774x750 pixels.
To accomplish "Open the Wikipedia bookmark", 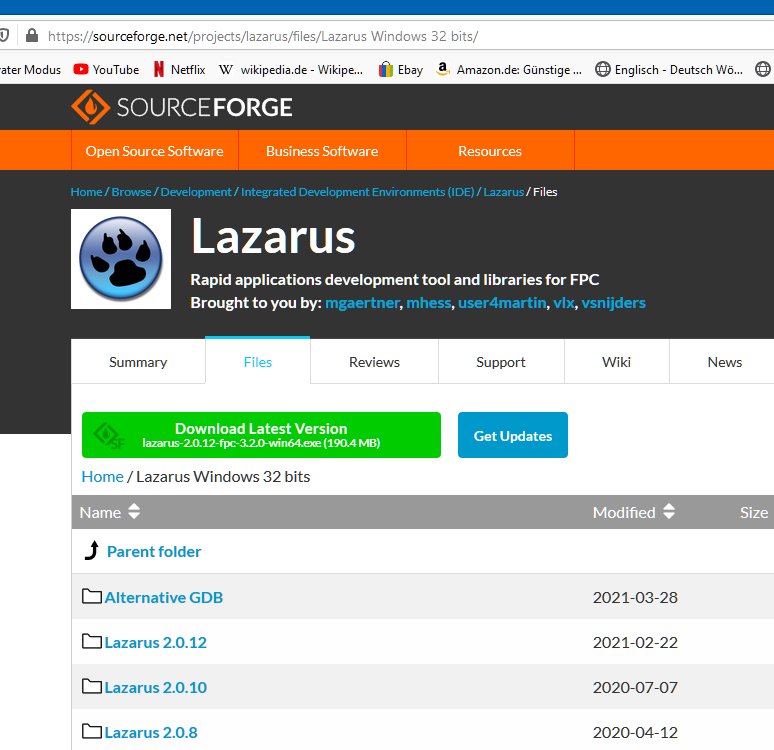I will pyautogui.click(x=291, y=70).
